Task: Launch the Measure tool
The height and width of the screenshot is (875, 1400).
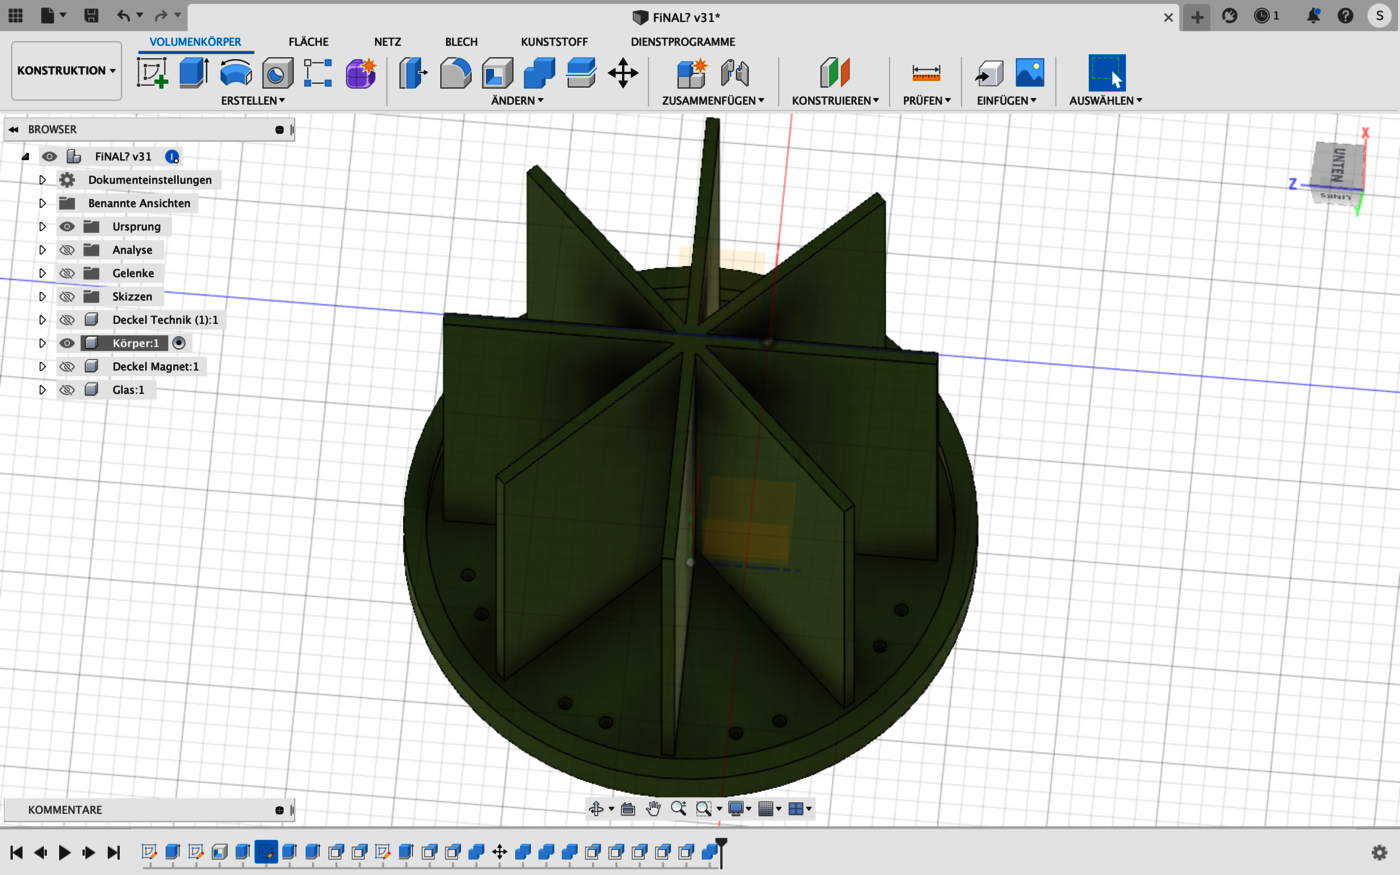Action: pyautogui.click(x=926, y=73)
